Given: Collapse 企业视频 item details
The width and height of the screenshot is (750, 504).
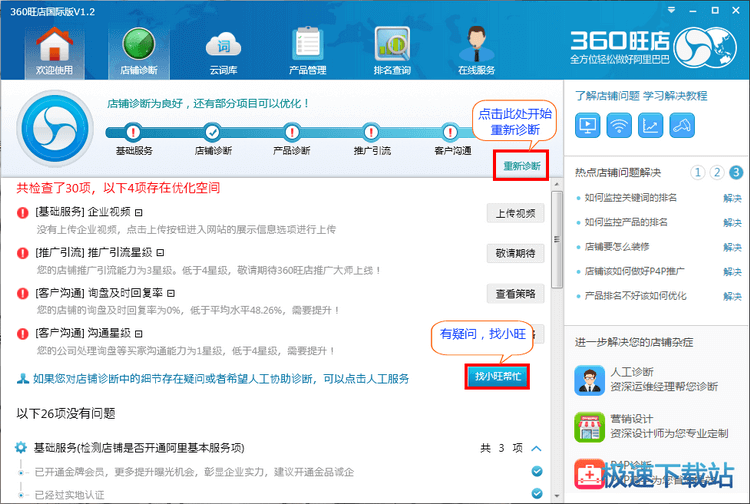Looking at the screenshot, I should tap(138, 212).
